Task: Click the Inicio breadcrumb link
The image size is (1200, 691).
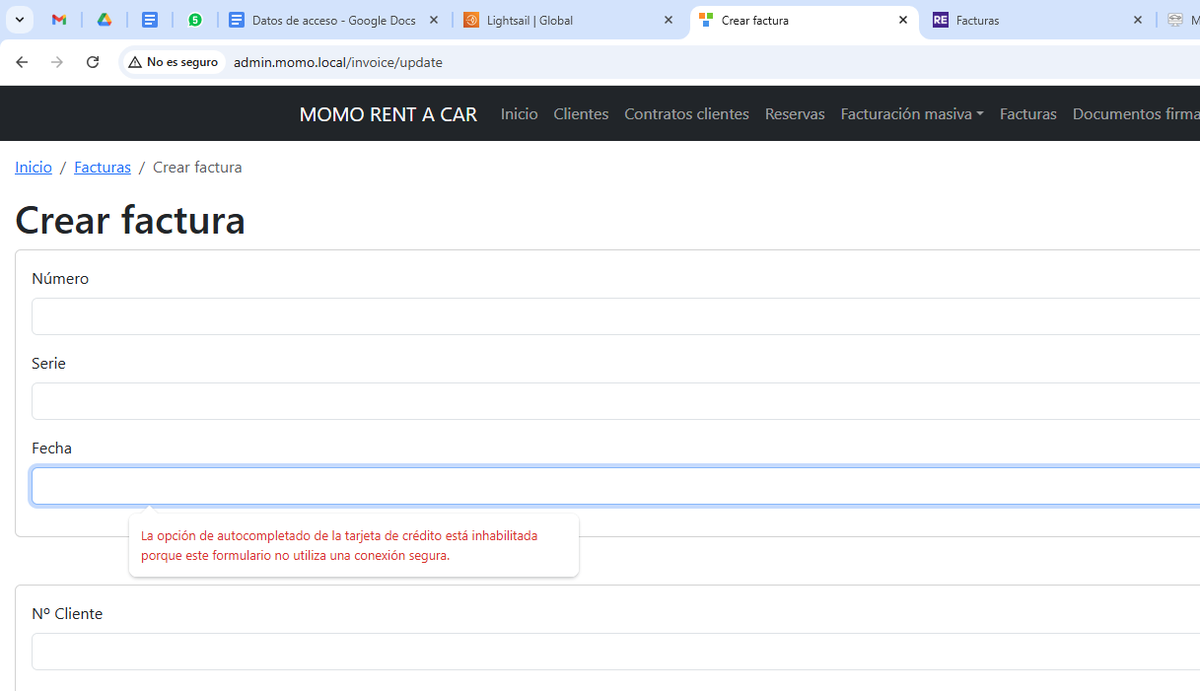Action: (33, 167)
